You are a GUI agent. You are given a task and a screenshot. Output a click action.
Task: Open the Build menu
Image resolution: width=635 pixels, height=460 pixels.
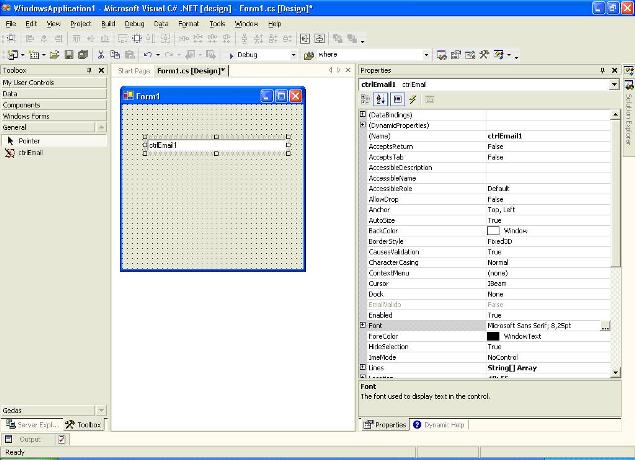tap(108, 24)
